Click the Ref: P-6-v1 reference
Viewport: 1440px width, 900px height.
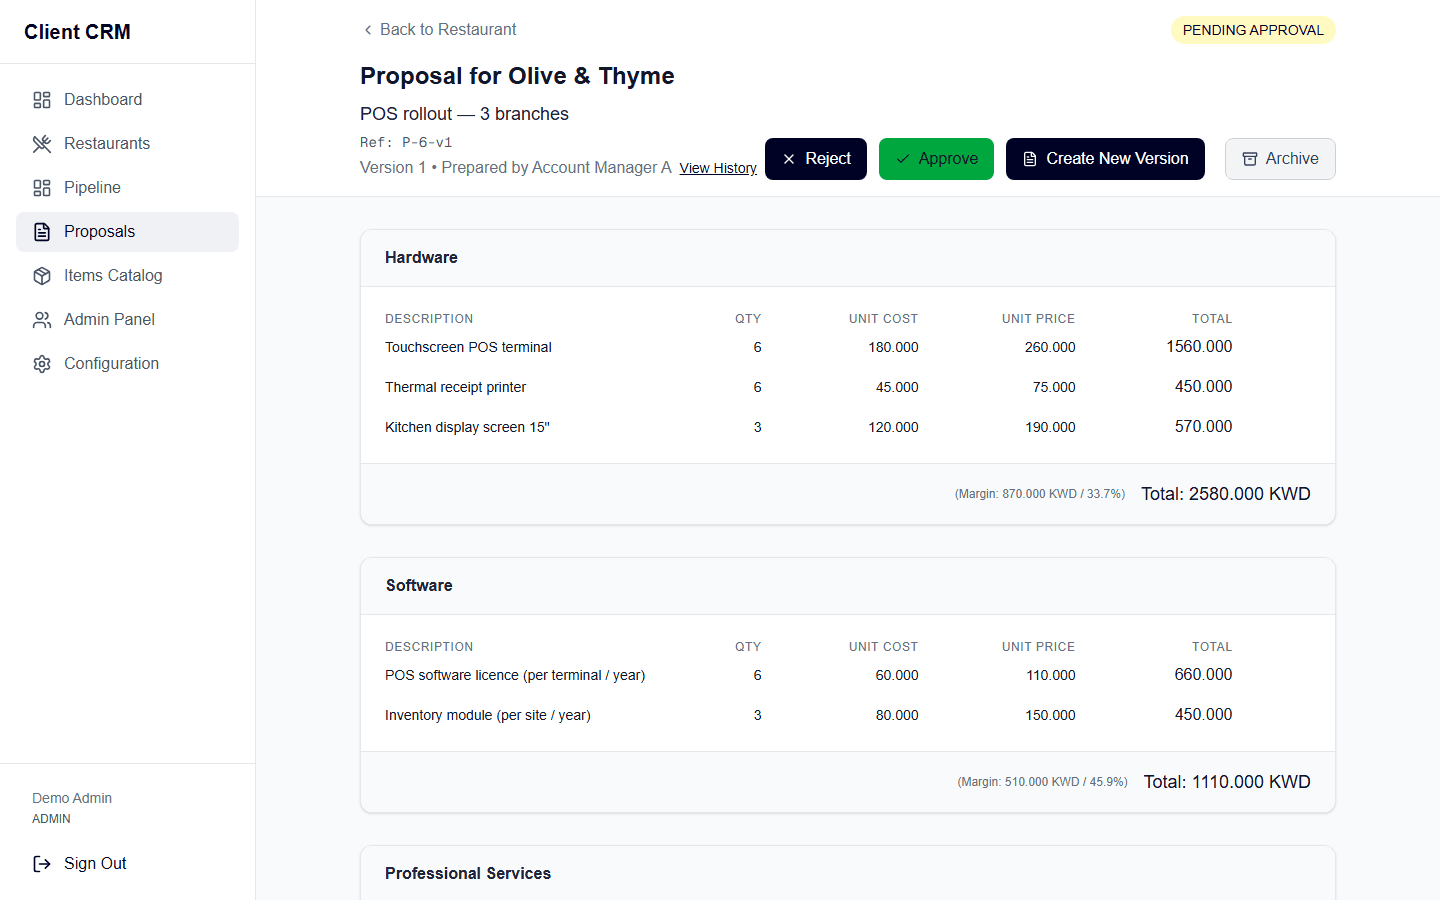(406, 143)
